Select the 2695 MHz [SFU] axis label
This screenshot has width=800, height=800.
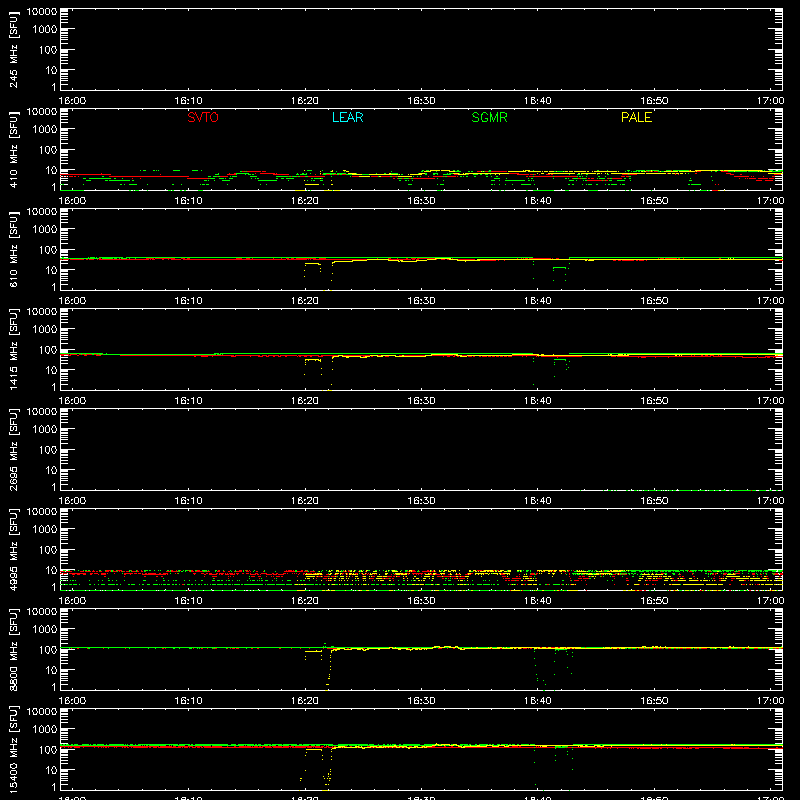(13, 449)
